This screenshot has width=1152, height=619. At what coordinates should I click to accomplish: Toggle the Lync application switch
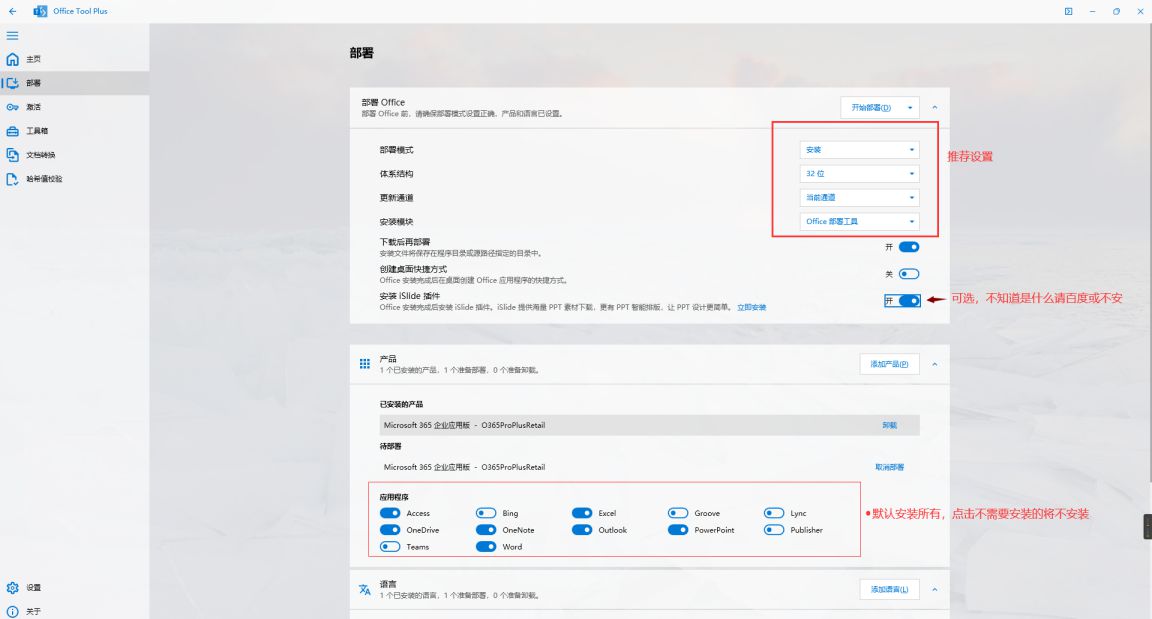774,513
